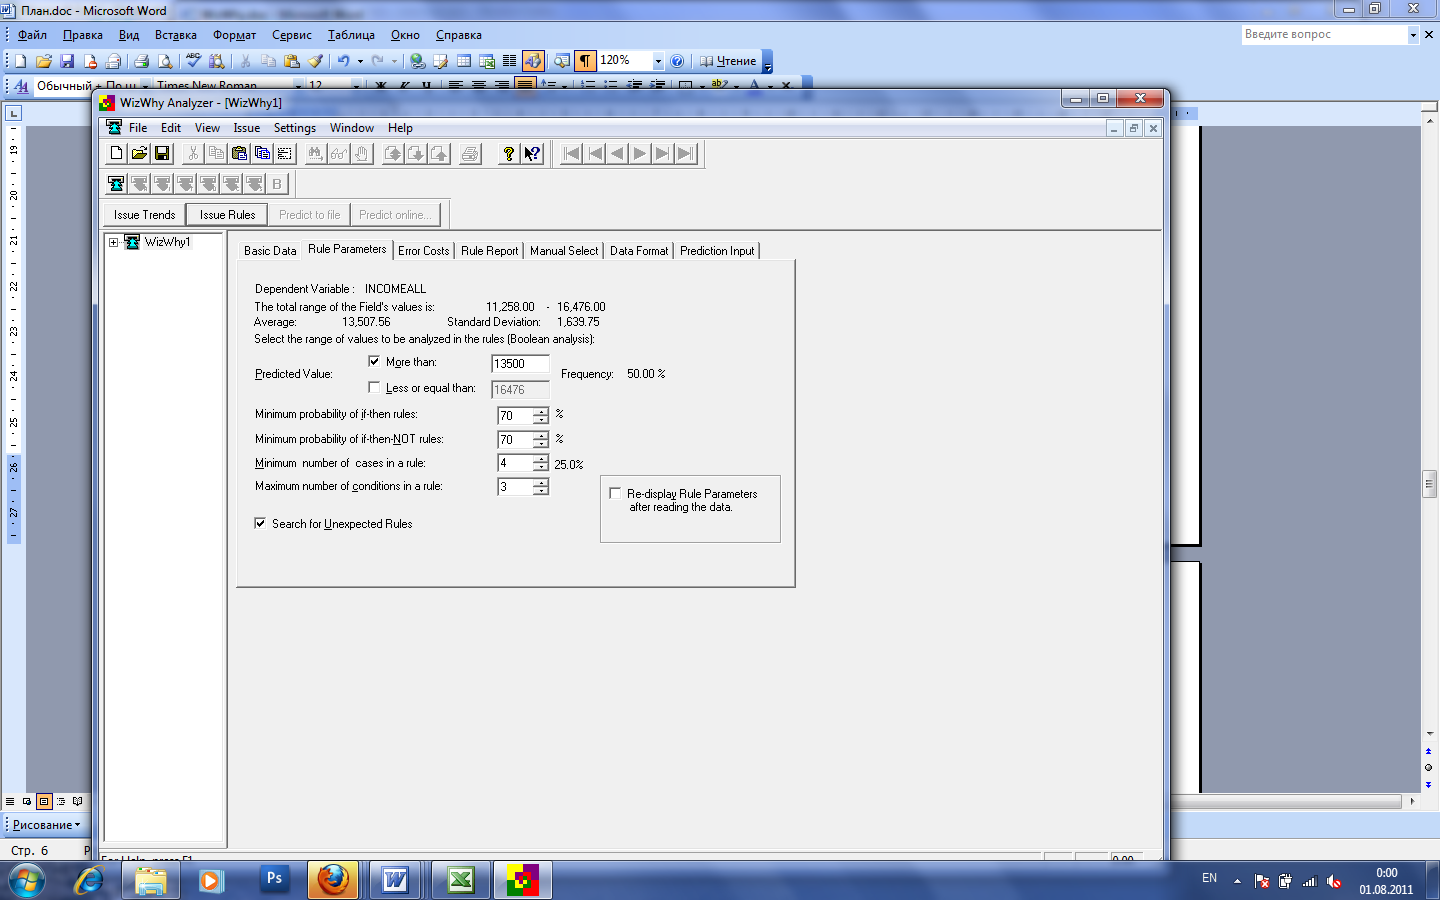
Task: Click Word's Введите вопрос help box
Action: point(1325,34)
